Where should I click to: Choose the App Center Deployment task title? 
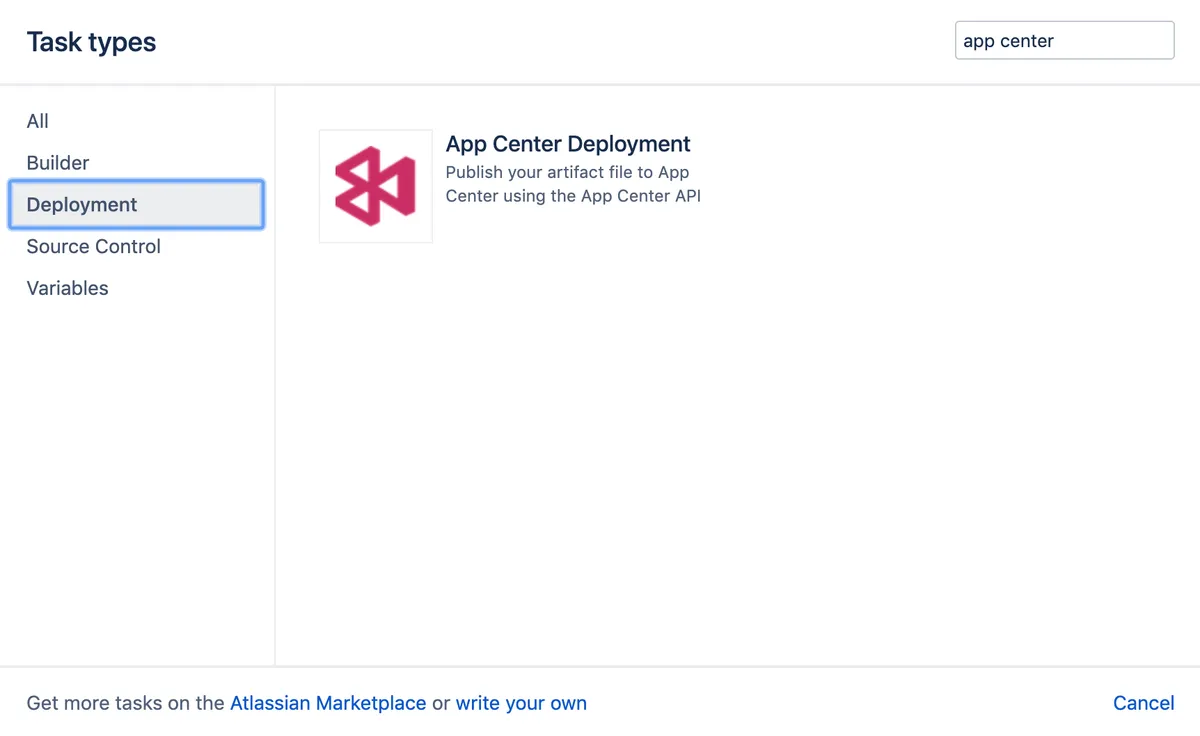tap(568, 144)
